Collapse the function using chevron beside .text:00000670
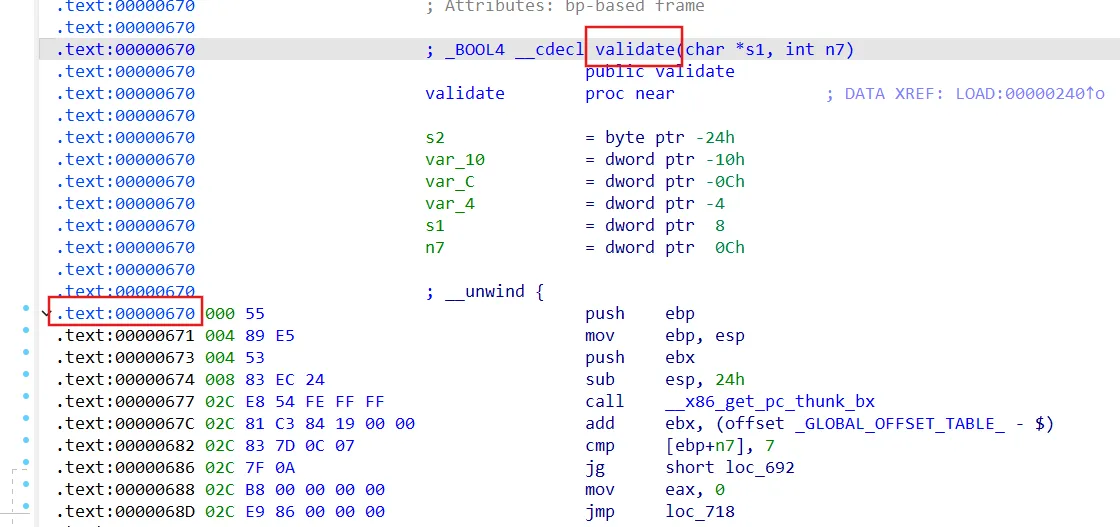The image size is (1120, 527). 45,314
